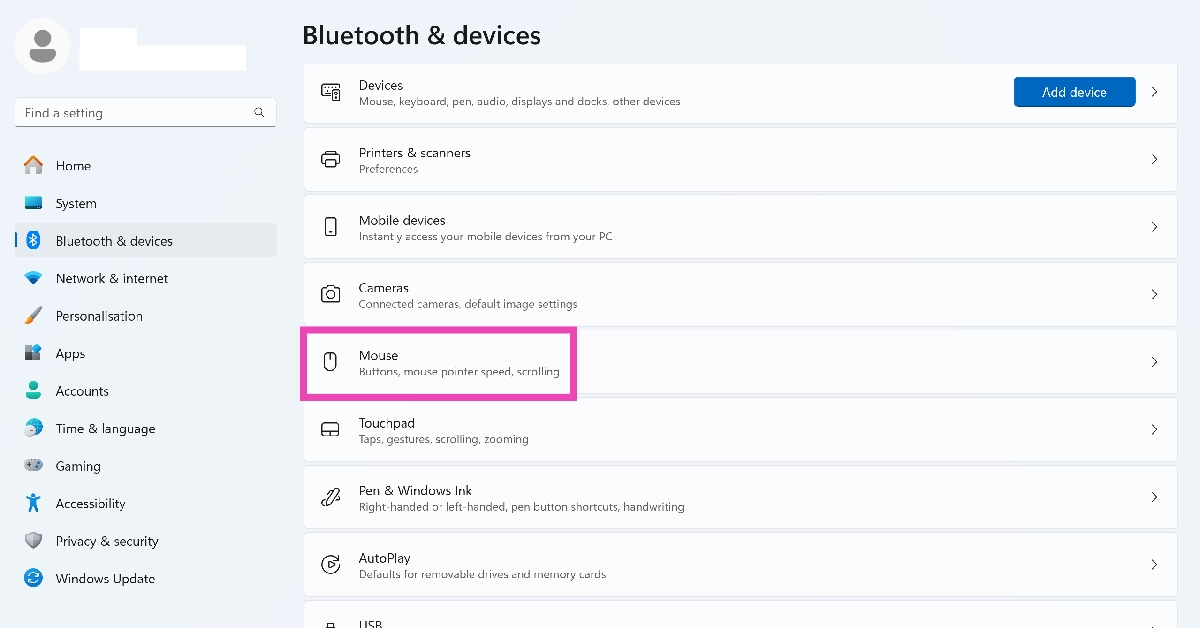Open Accessibility settings section

[90, 504]
